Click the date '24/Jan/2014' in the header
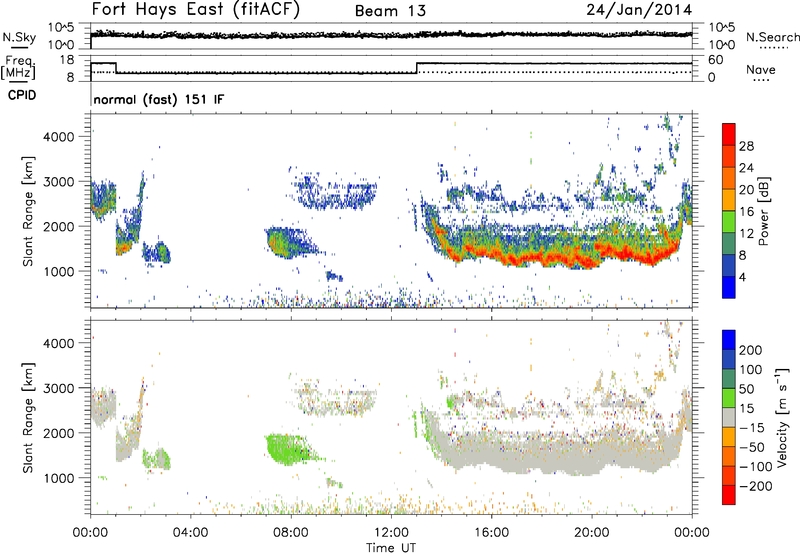Viewport: 800px width, 554px height. tap(639, 10)
